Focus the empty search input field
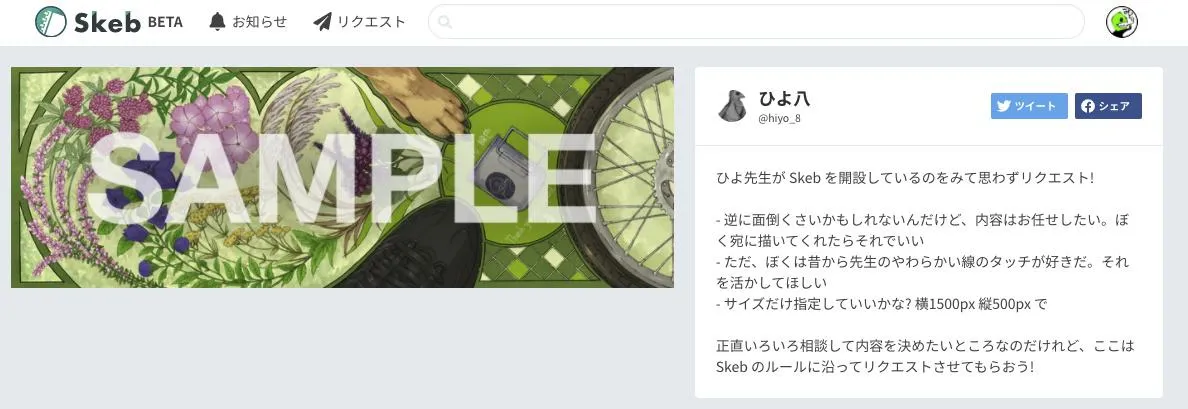Screen dimensions: 1188x409 pyautogui.click(x=756, y=22)
